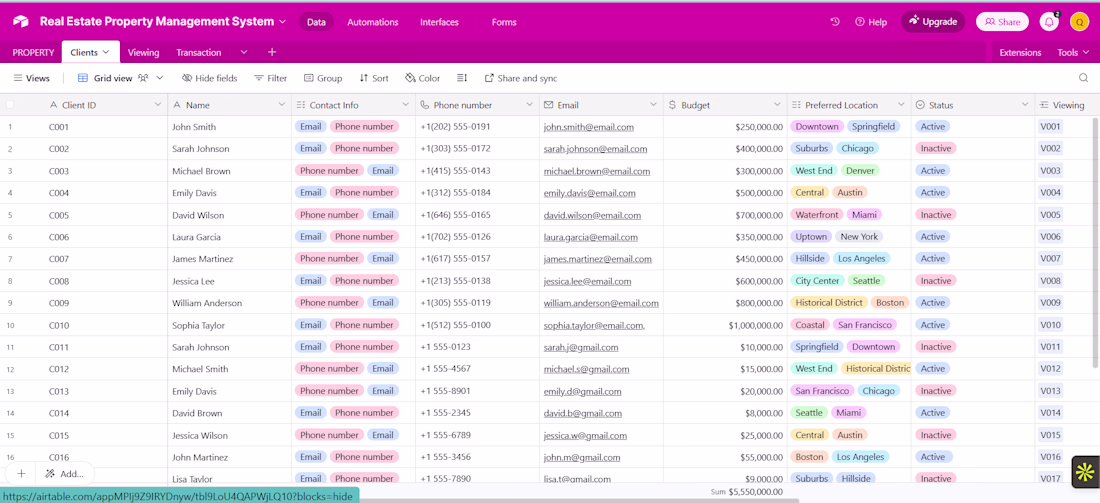Select the Client ID cell C009
The height and width of the screenshot is (503, 1100).
click(x=105, y=303)
